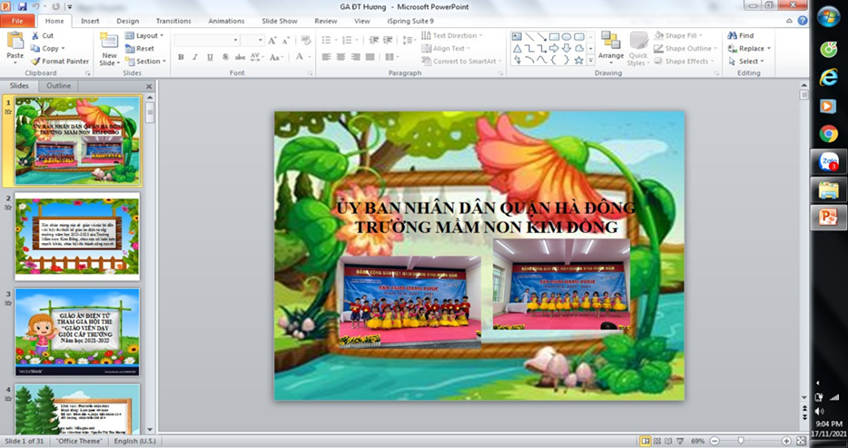This screenshot has width=848, height=448.
Task: Open the Outline pane tab
Action: (59, 86)
